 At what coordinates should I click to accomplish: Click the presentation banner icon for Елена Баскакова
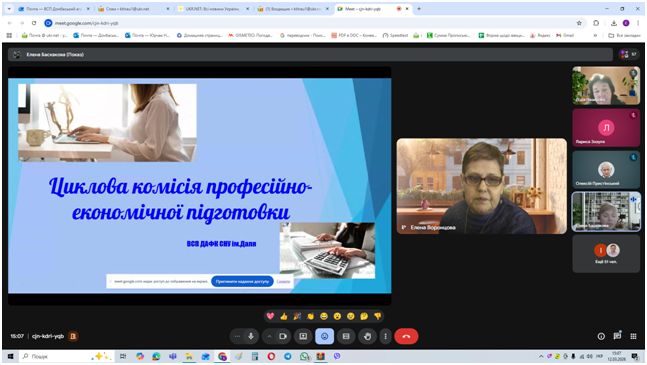[17, 54]
